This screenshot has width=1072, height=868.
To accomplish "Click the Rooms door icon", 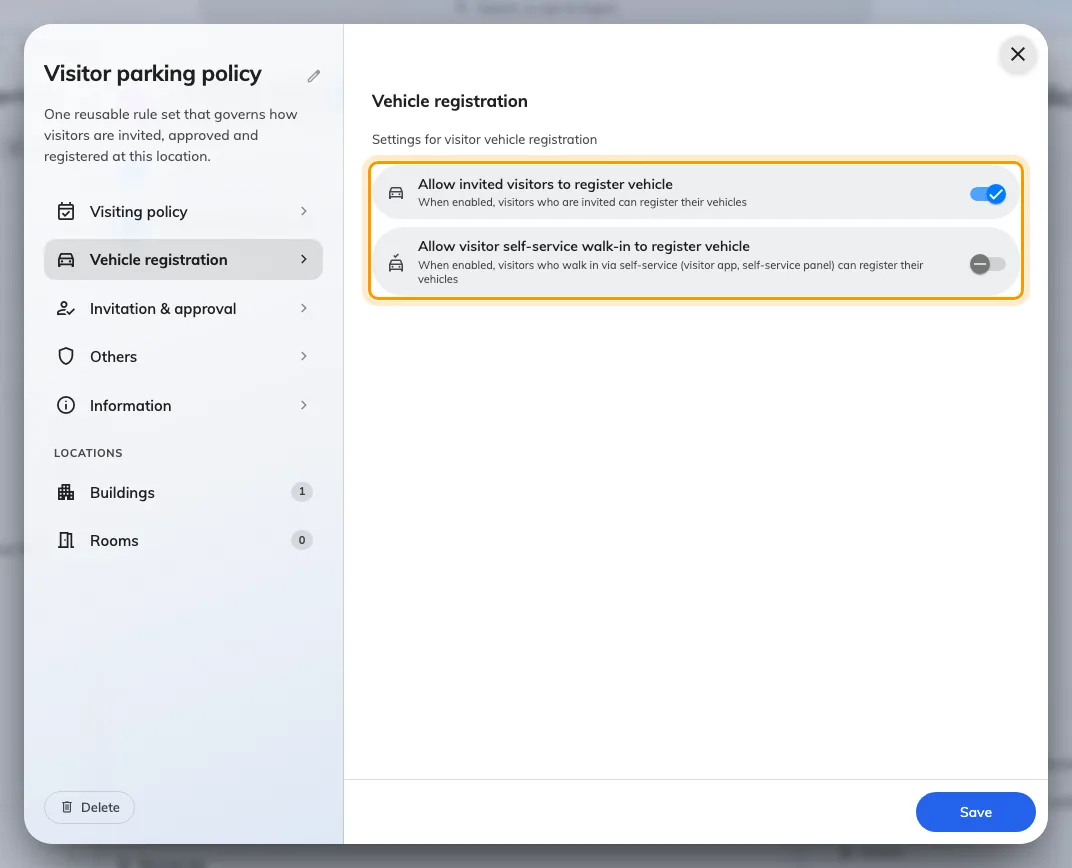I will tap(66, 541).
